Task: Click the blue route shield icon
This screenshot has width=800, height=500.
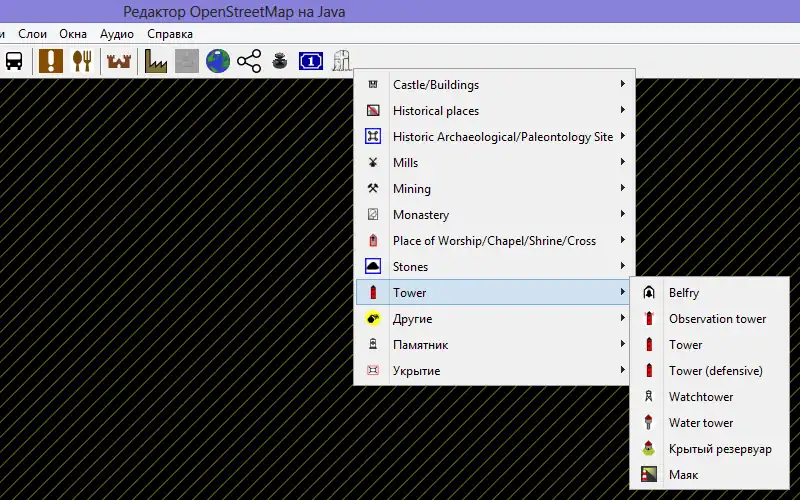Action: tap(311, 62)
